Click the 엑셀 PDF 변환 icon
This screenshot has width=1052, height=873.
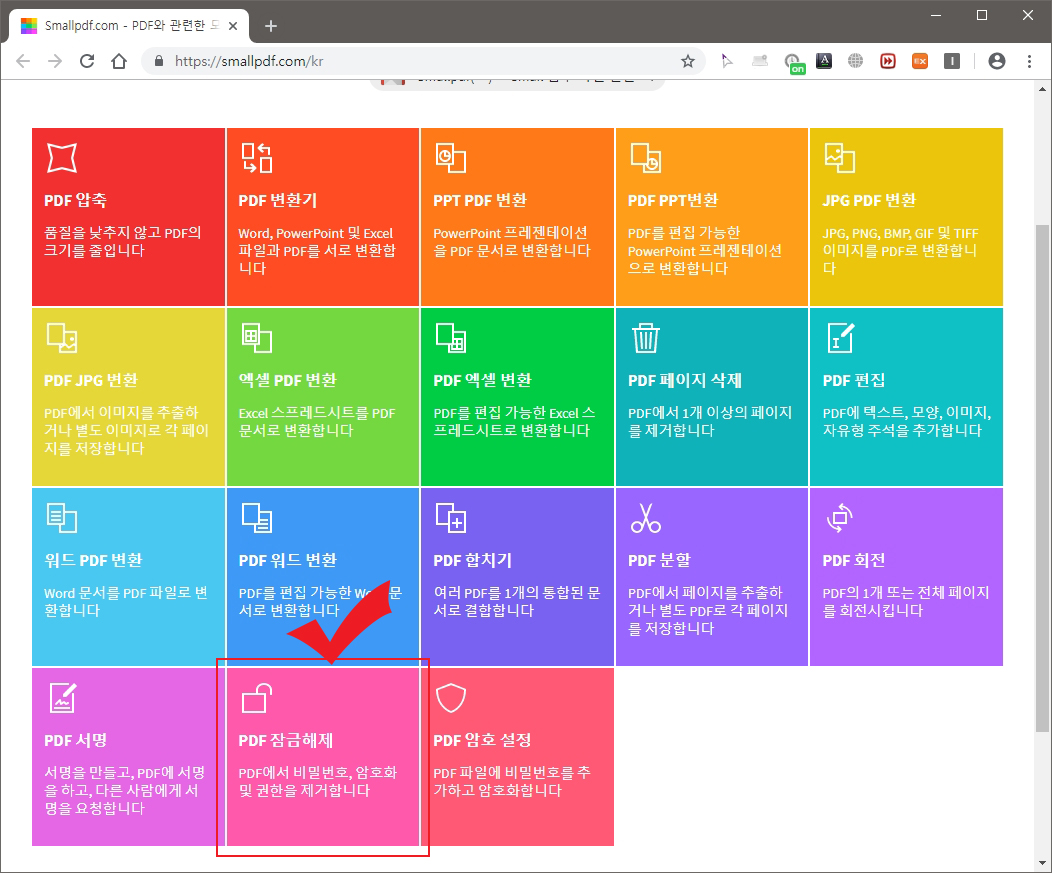256,338
